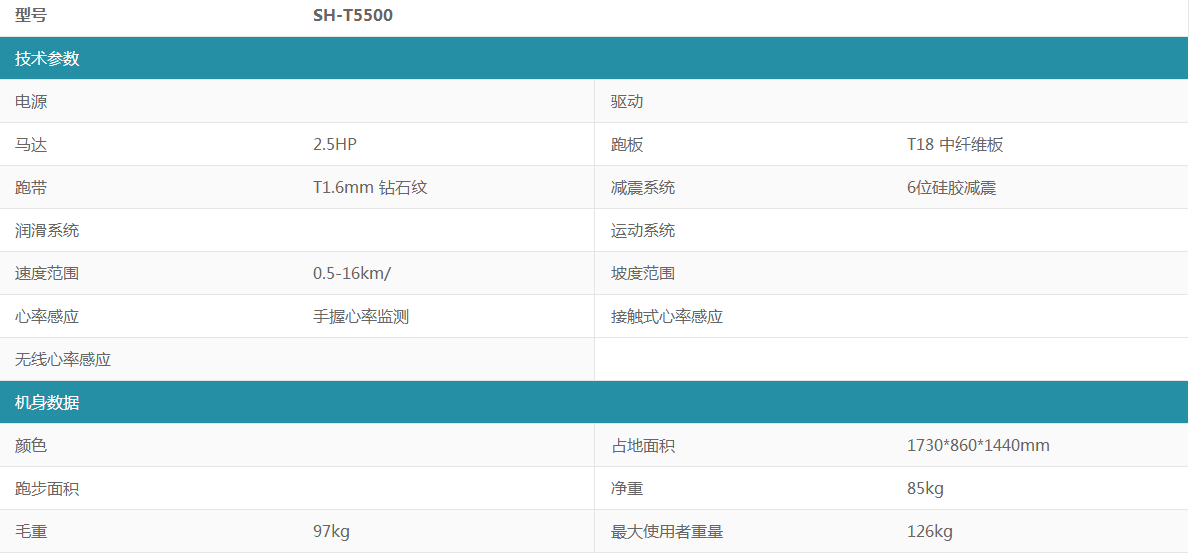This screenshot has width=1189, height=553.
Task: Click the 技术参数 section header
Action: [47, 59]
